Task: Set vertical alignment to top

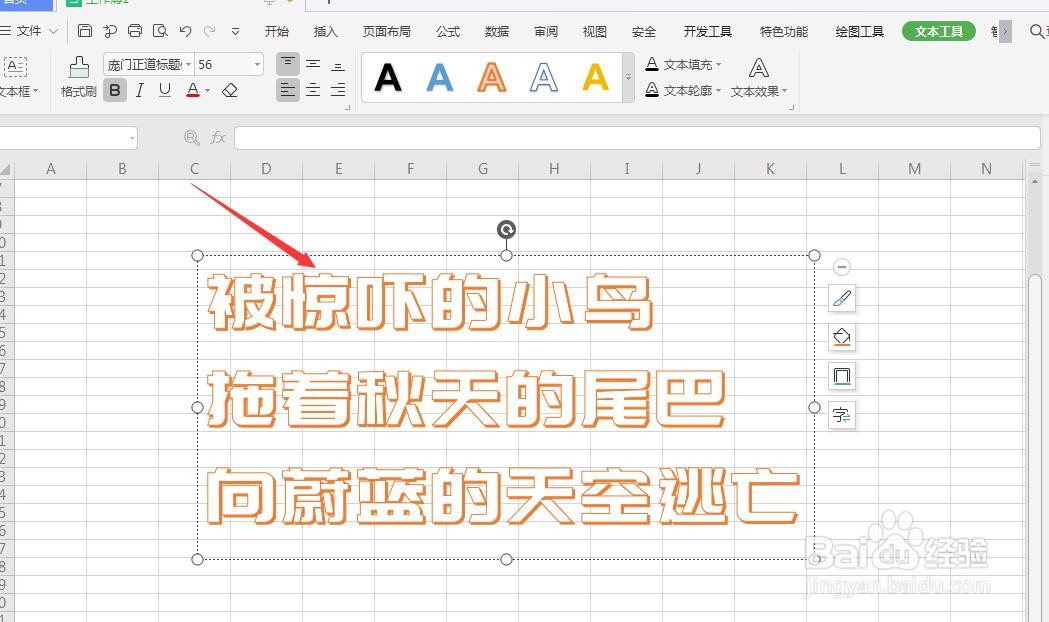Action: [288, 64]
